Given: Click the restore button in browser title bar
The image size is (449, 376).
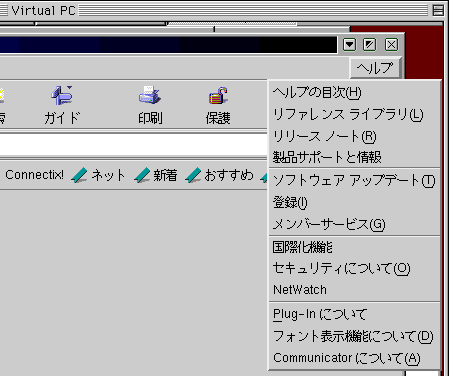Looking at the screenshot, I should [370, 44].
